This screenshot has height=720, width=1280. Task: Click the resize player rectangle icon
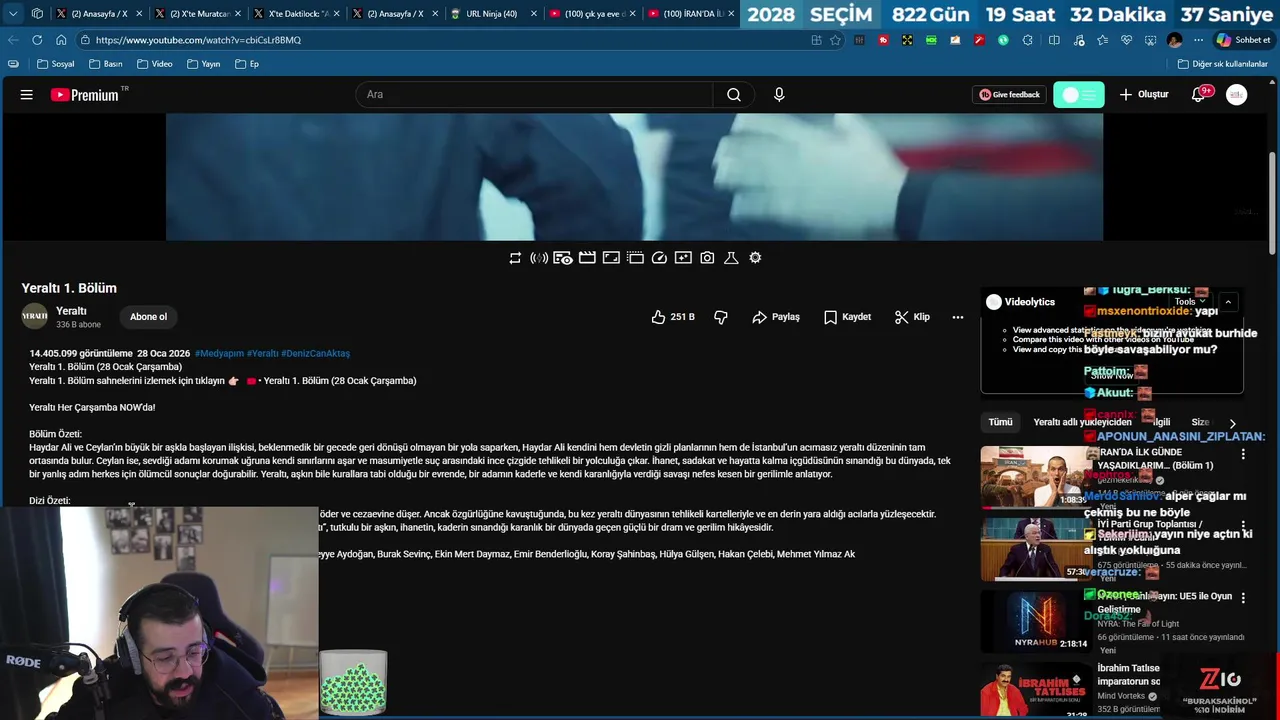click(611, 258)
